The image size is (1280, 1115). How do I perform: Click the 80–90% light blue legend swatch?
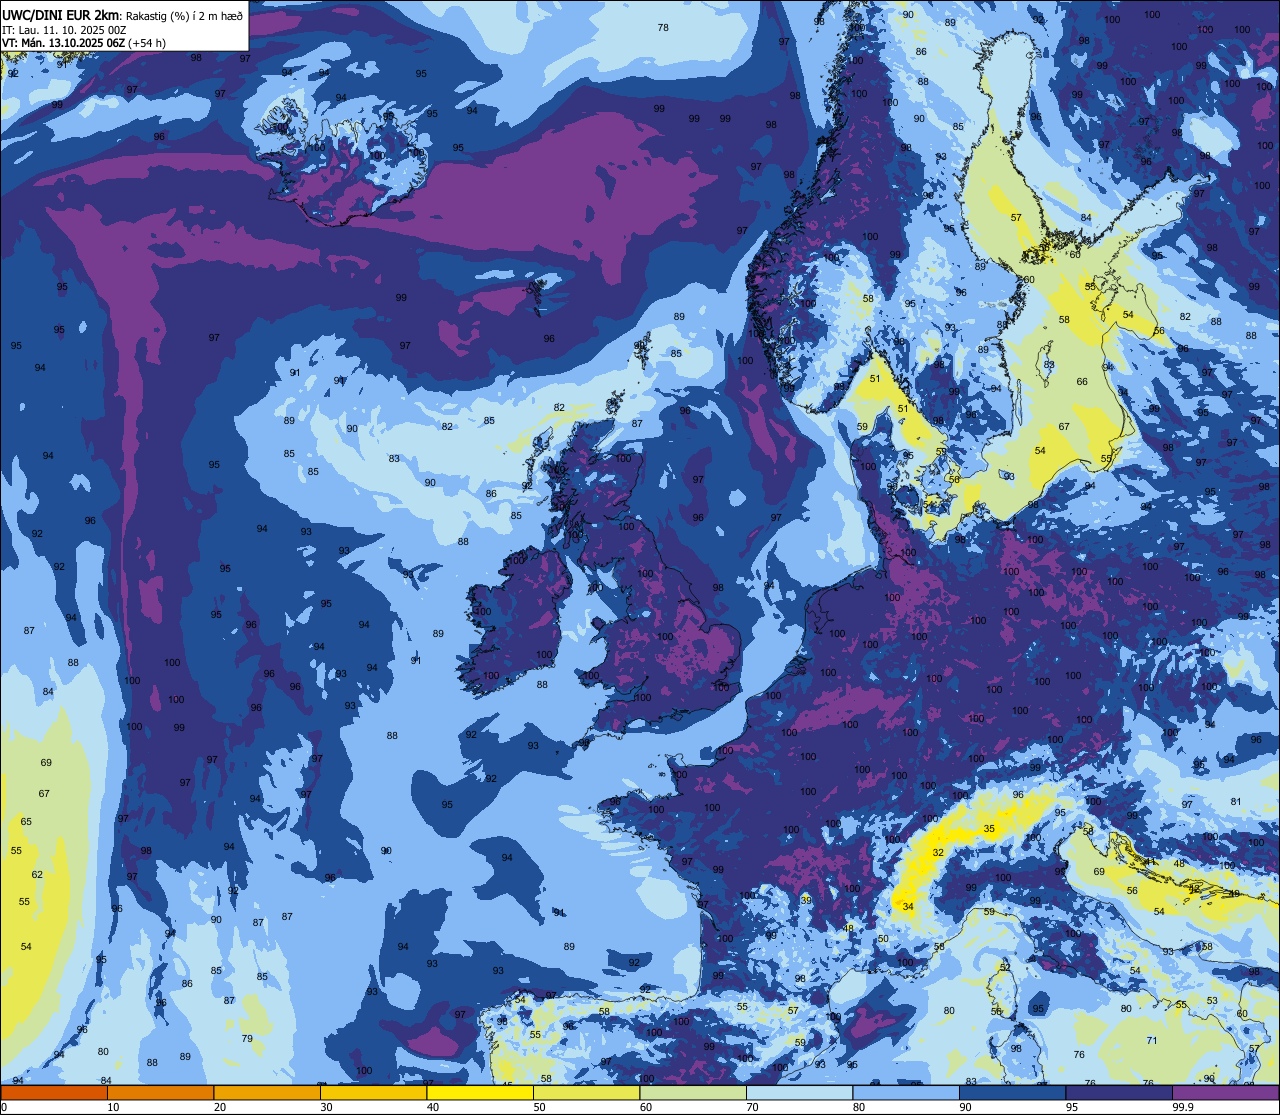(x=906, y=1093)
